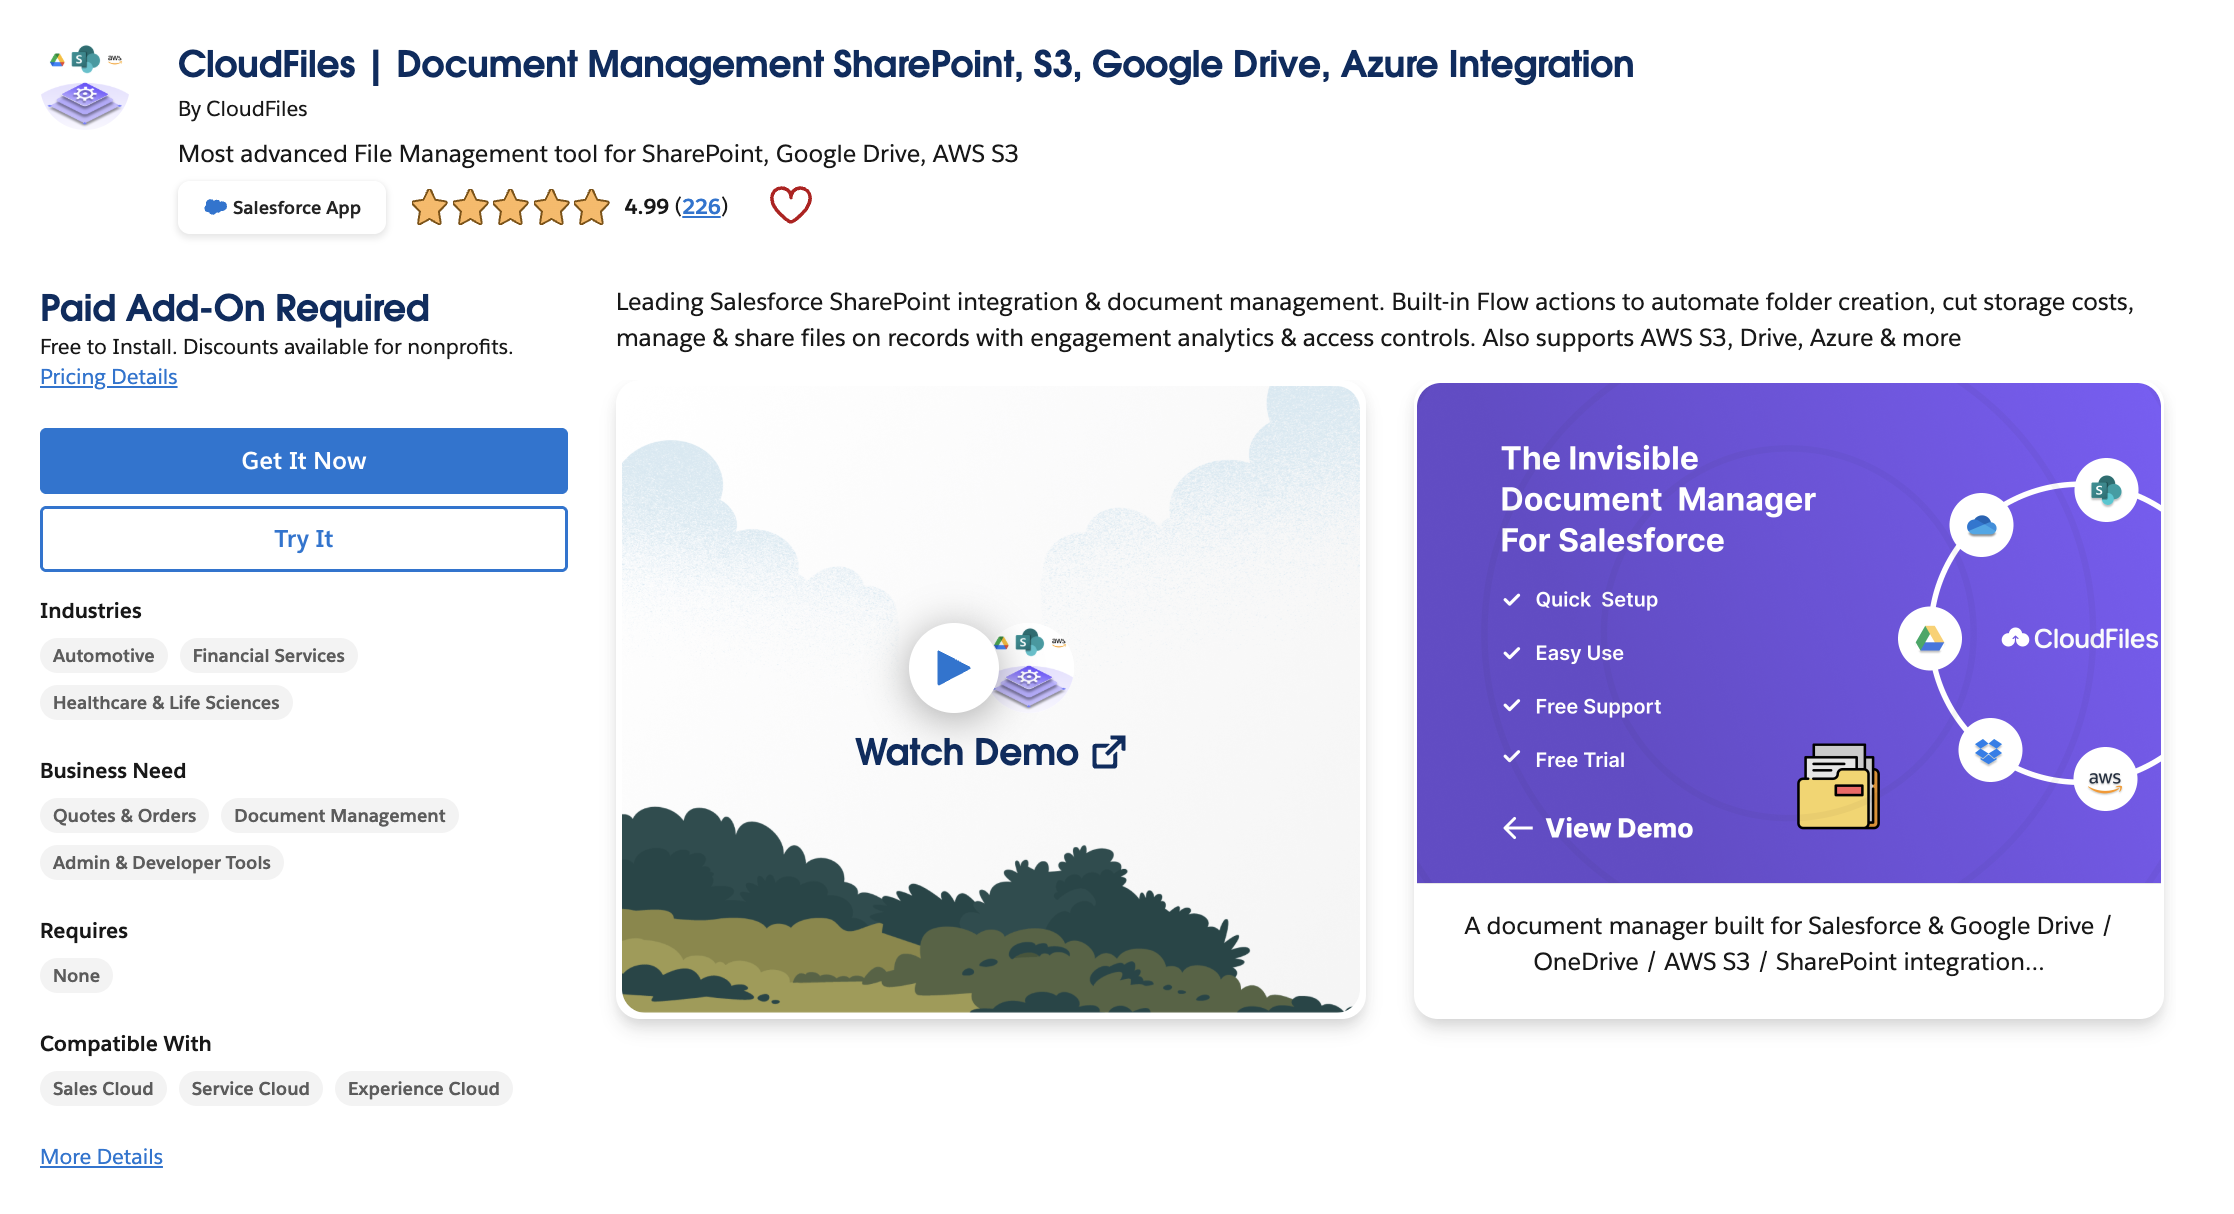The width and height of the screenshot is (2234, 1214).
Task: Click the yellow folder icon in banner
Action: (x=1838, y=786)
